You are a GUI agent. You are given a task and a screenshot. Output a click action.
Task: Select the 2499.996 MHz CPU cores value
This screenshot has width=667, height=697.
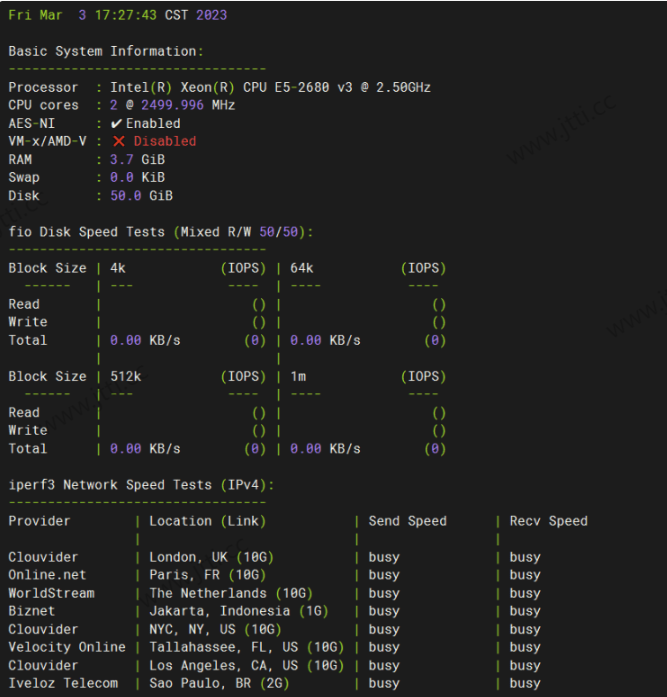point(188,105)
